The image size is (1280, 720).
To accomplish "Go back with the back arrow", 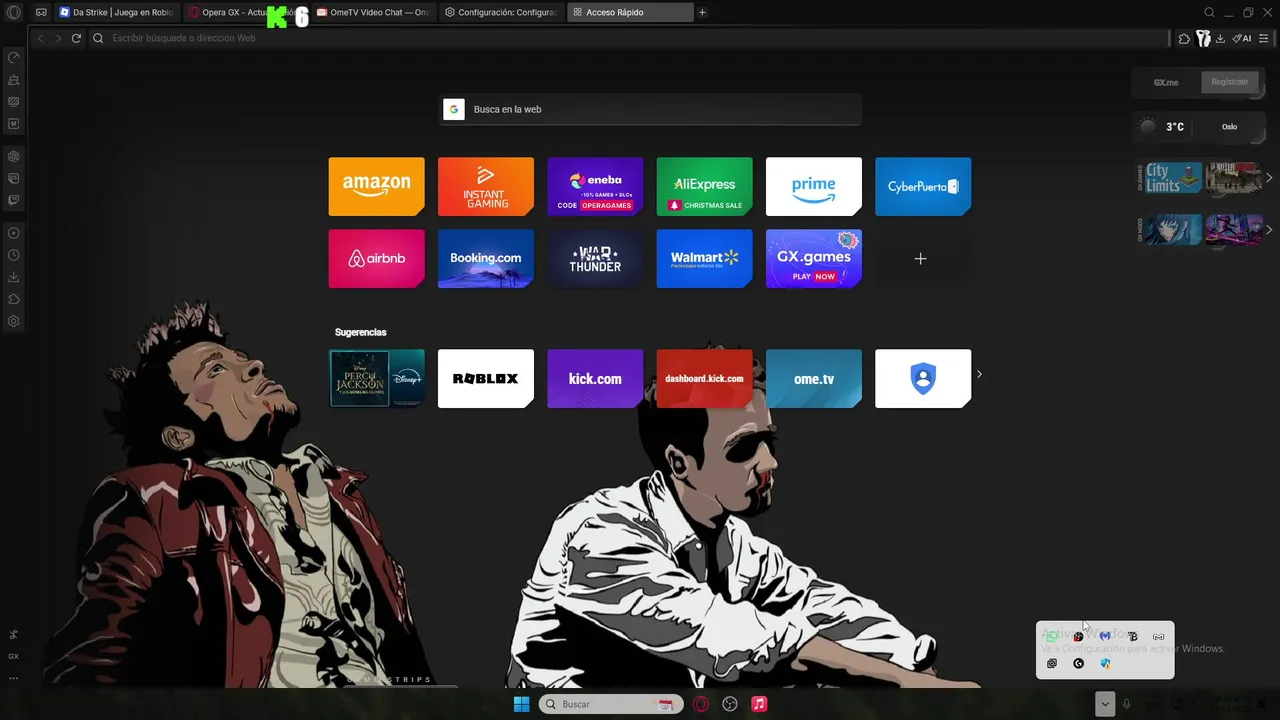I will (x=41, y=38).
